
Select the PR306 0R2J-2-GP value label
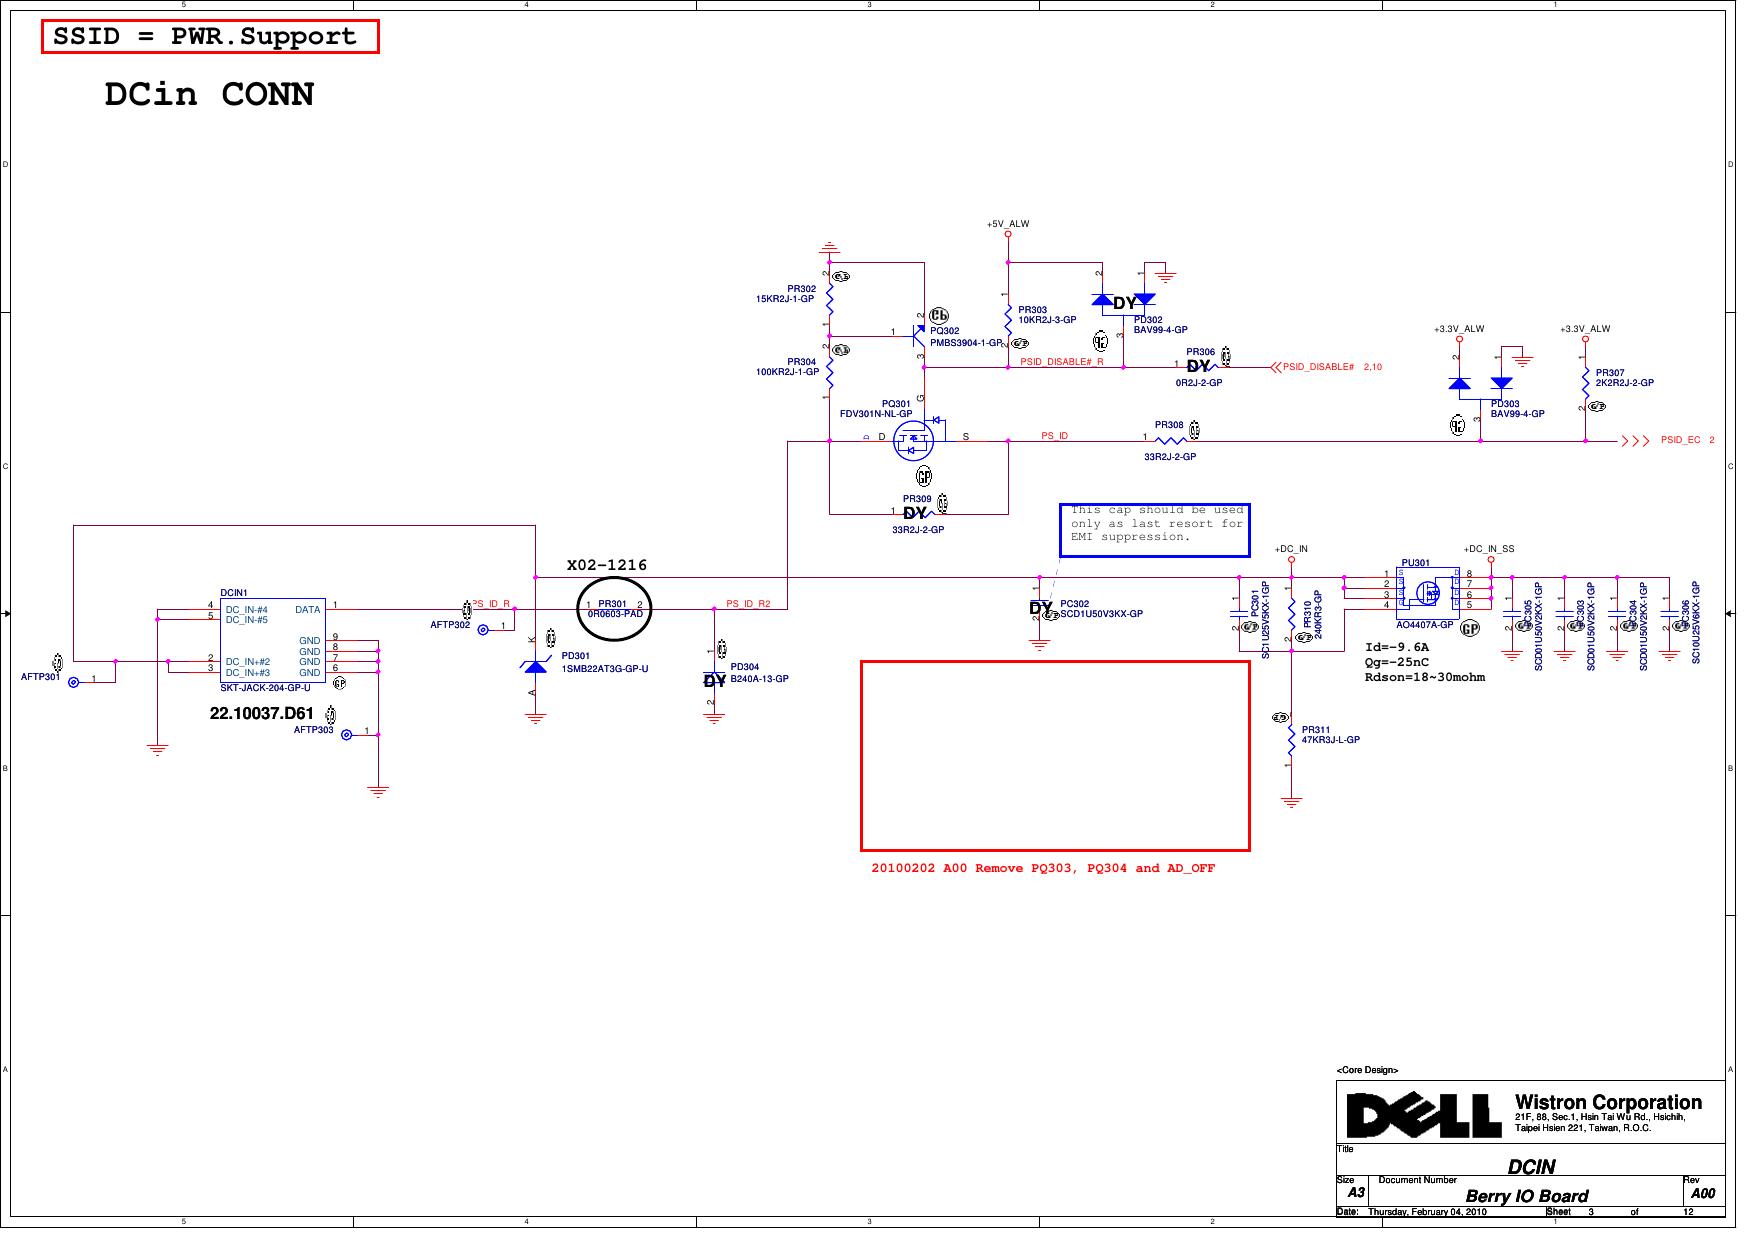tap(1199, 383)
